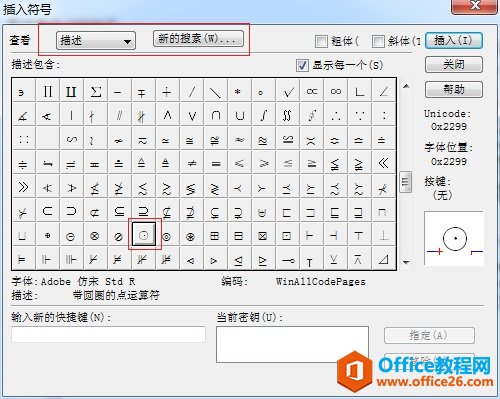Choose the right tack symbol
500x399 pixels.
tap(310, 236)
